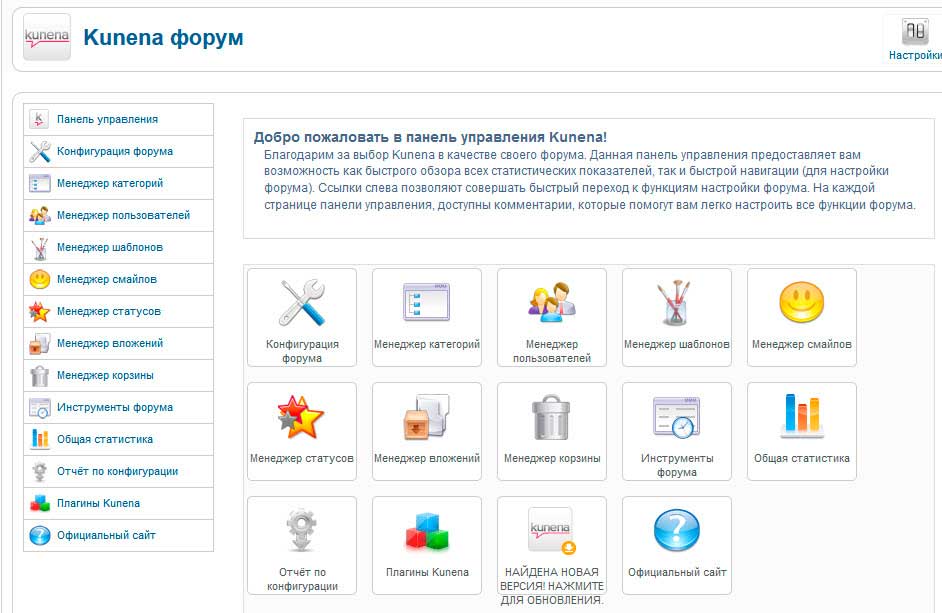942x613 pixels.
Task: Click the Панель управления icon in the sidebar
Action: click(40, 119)
